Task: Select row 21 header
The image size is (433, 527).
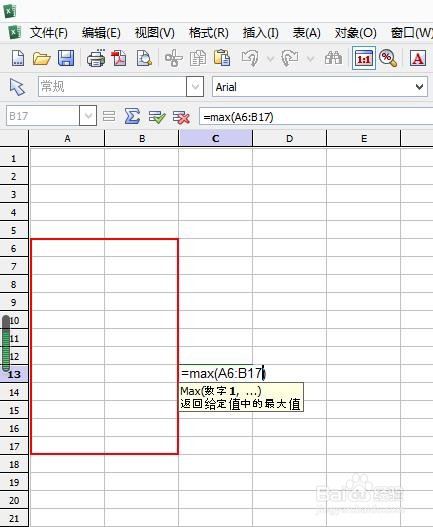Action: (x=14, y=518)
